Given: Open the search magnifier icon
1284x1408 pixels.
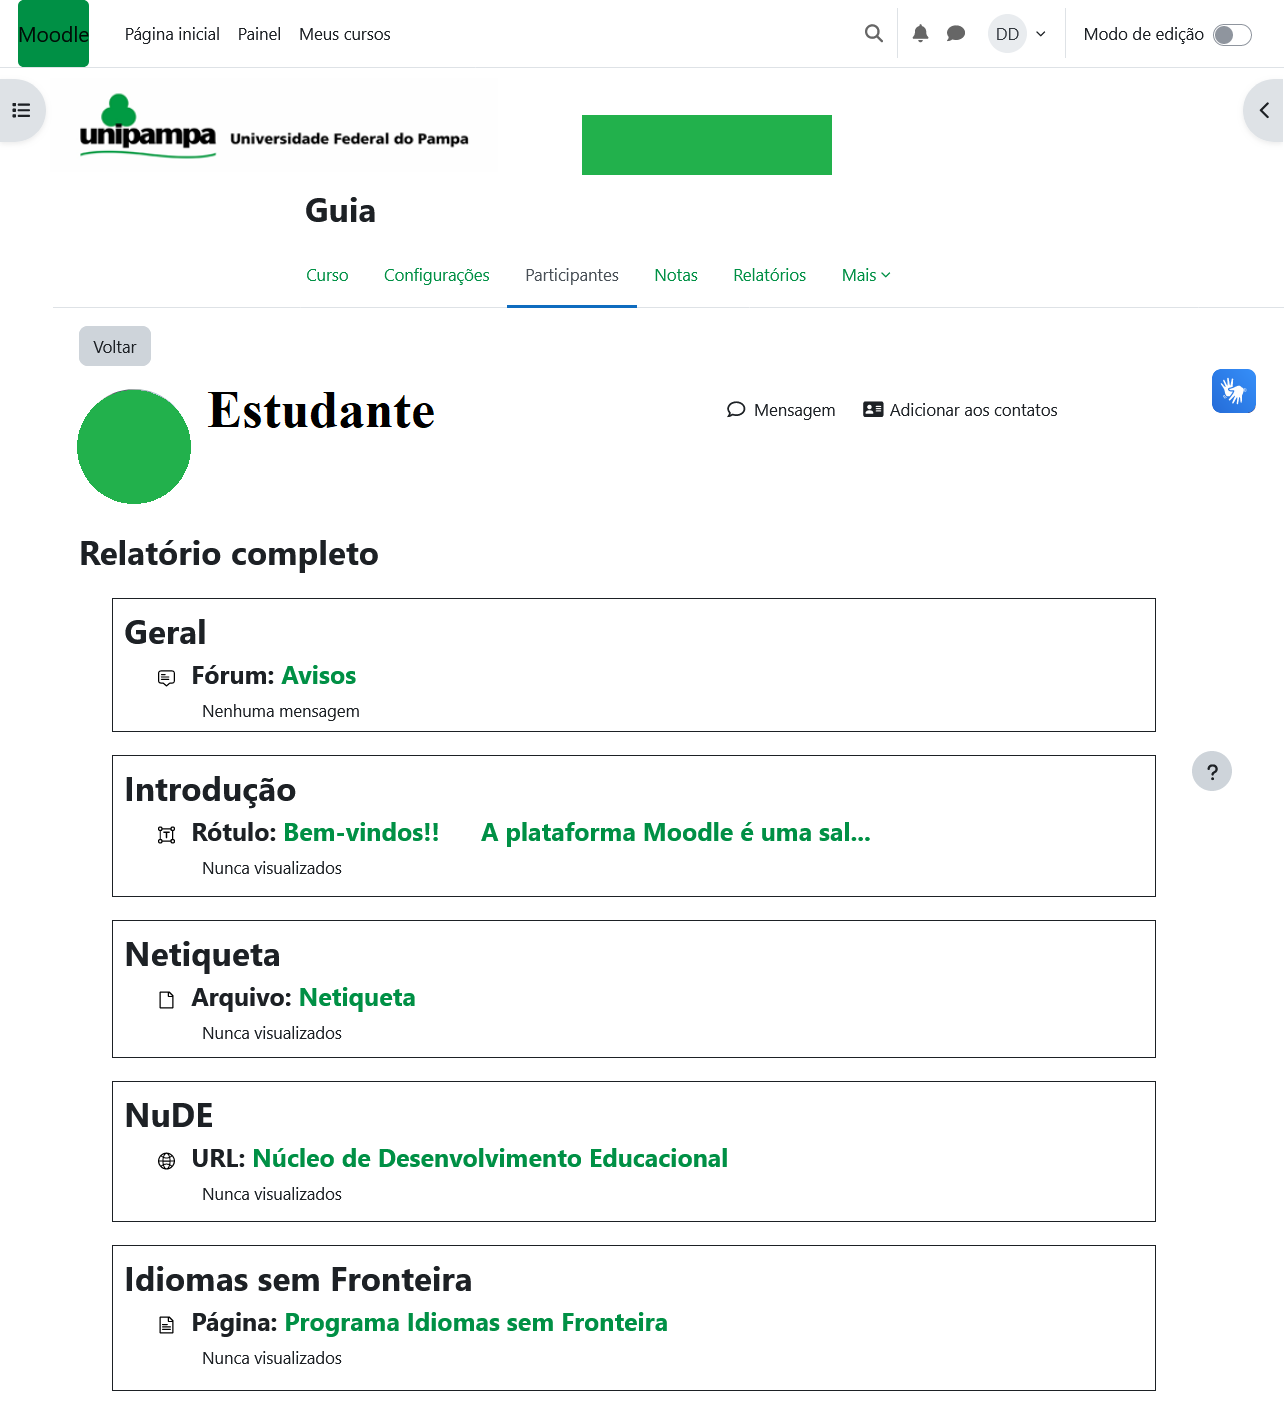Looking at the screenshot, I should 874,34.
